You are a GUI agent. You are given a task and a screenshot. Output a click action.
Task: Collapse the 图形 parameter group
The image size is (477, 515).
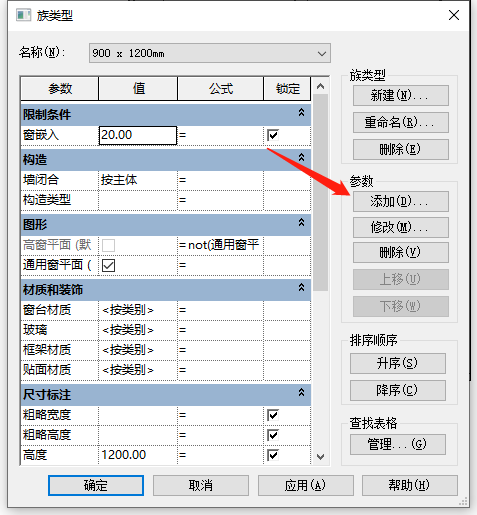click(301, 222)
